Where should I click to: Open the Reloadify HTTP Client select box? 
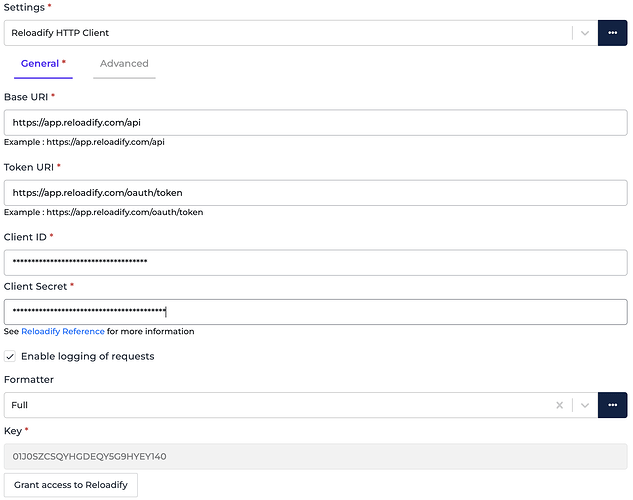301,33
